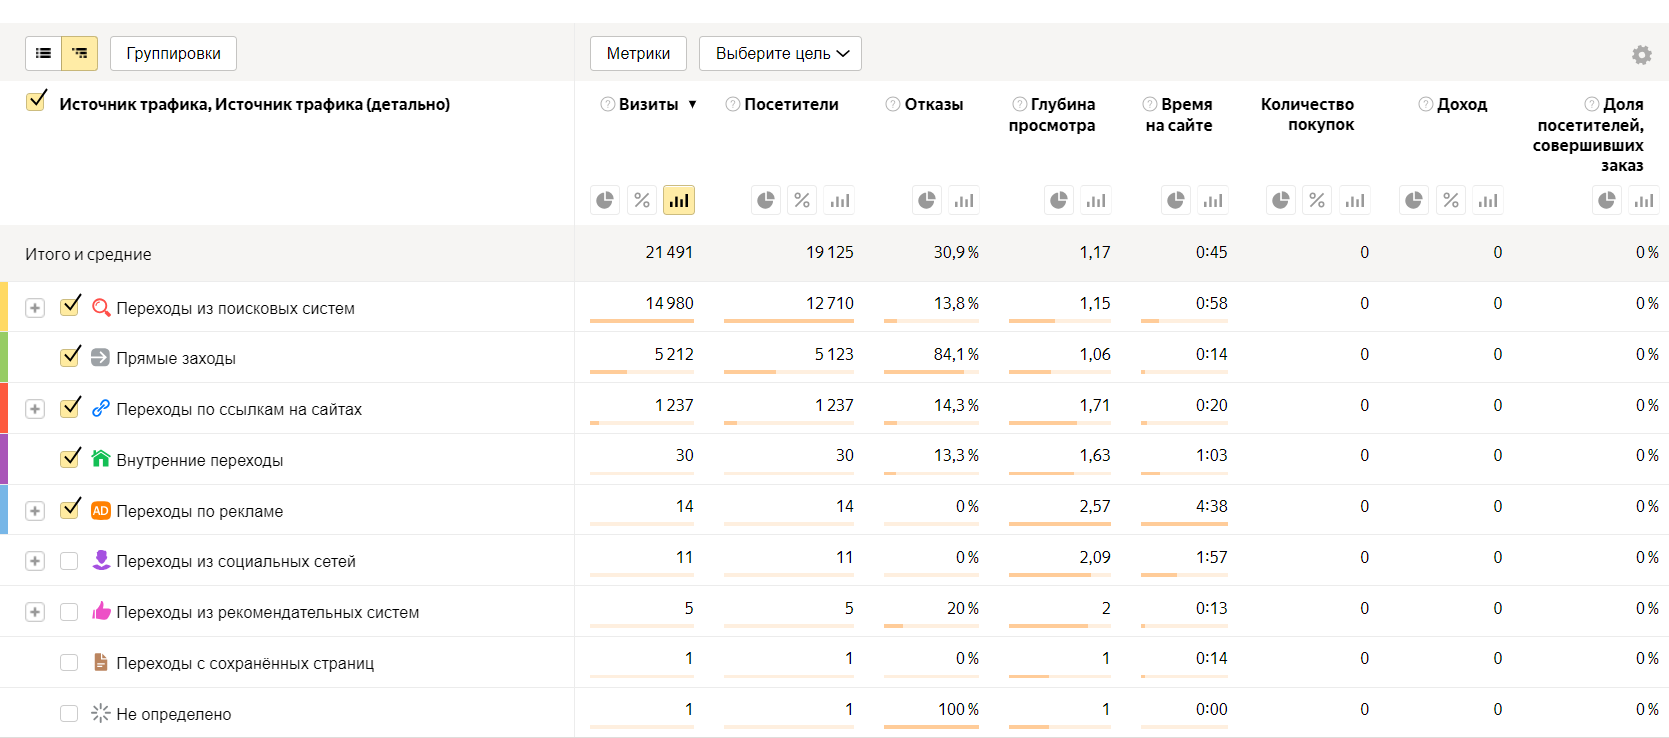Show pie chart for Визиты column

pyautogui.click(x=605, y=201)
